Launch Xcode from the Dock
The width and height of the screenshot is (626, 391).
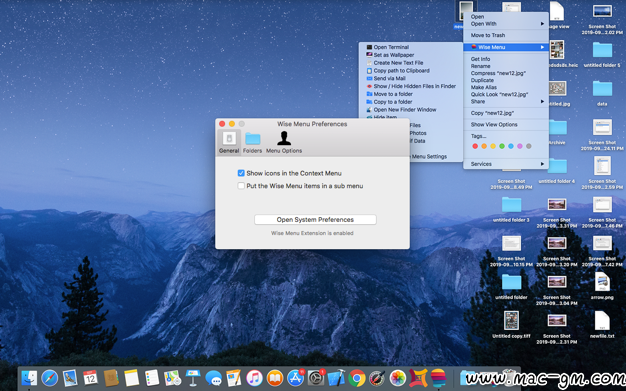click(337, 378)
